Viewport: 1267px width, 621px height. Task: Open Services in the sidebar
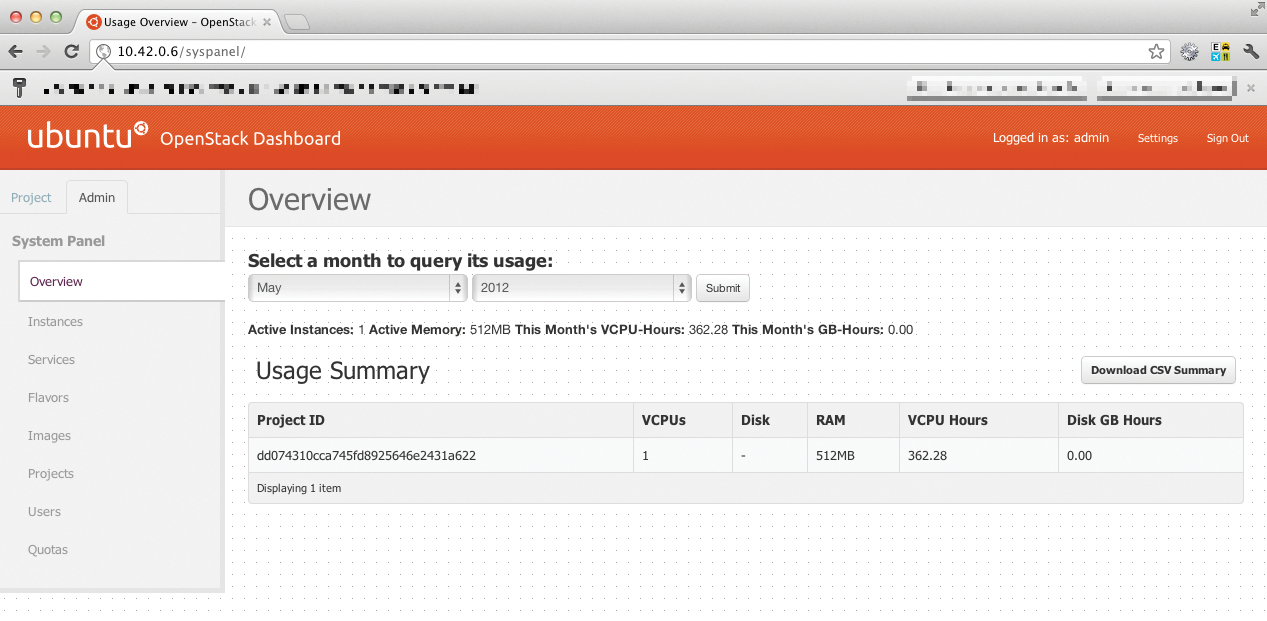[x=51, y=359]
